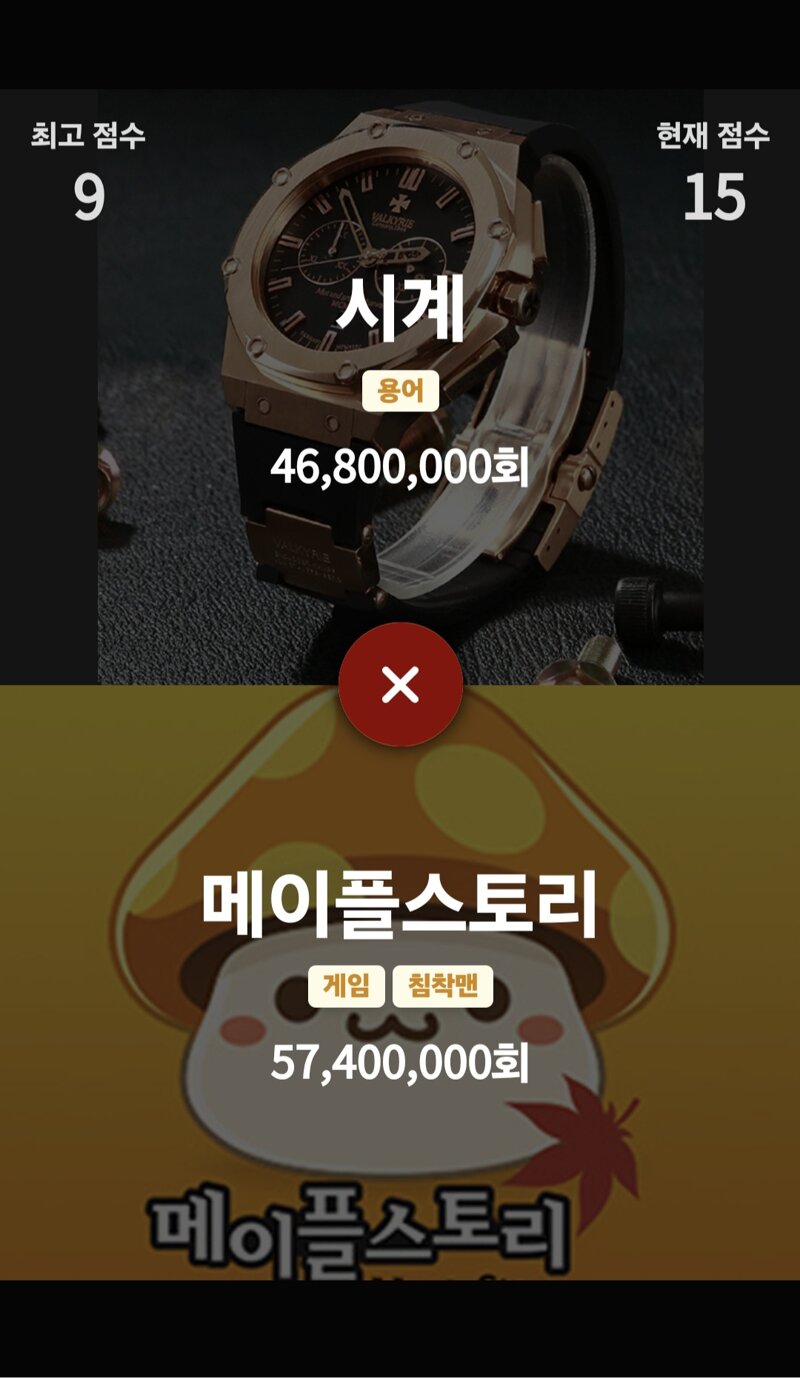Select the 침착맨 category tag
The image size is (800, 1379).
(x=443, y=987)
